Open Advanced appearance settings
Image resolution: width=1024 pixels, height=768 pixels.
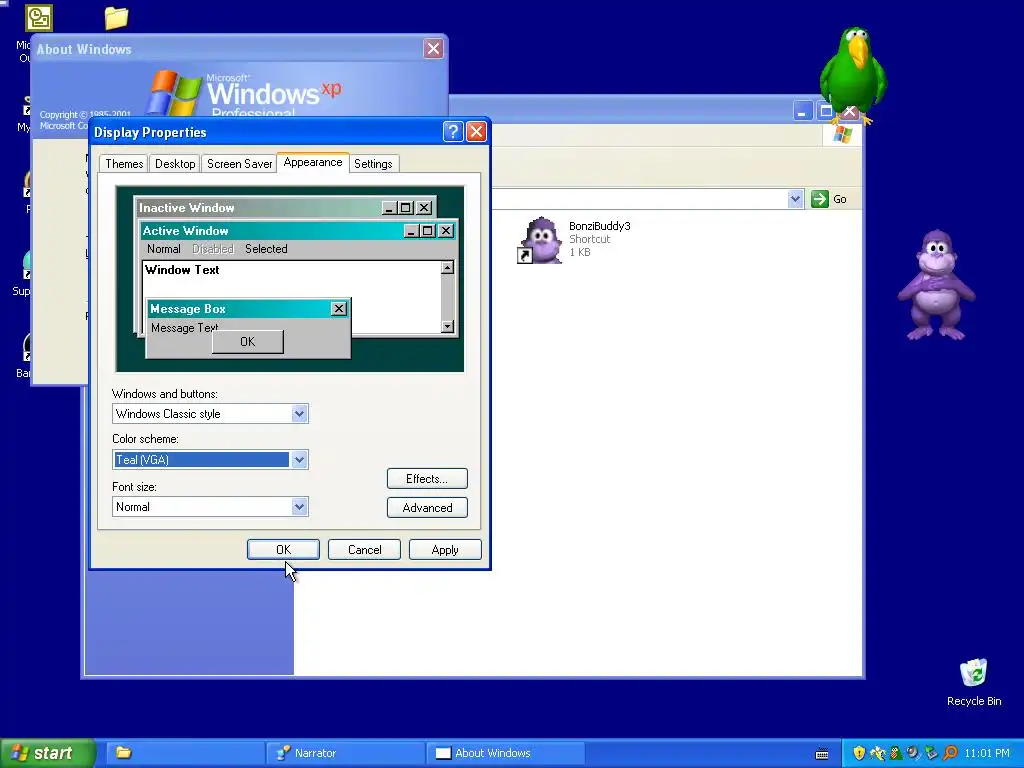[427, 507]
